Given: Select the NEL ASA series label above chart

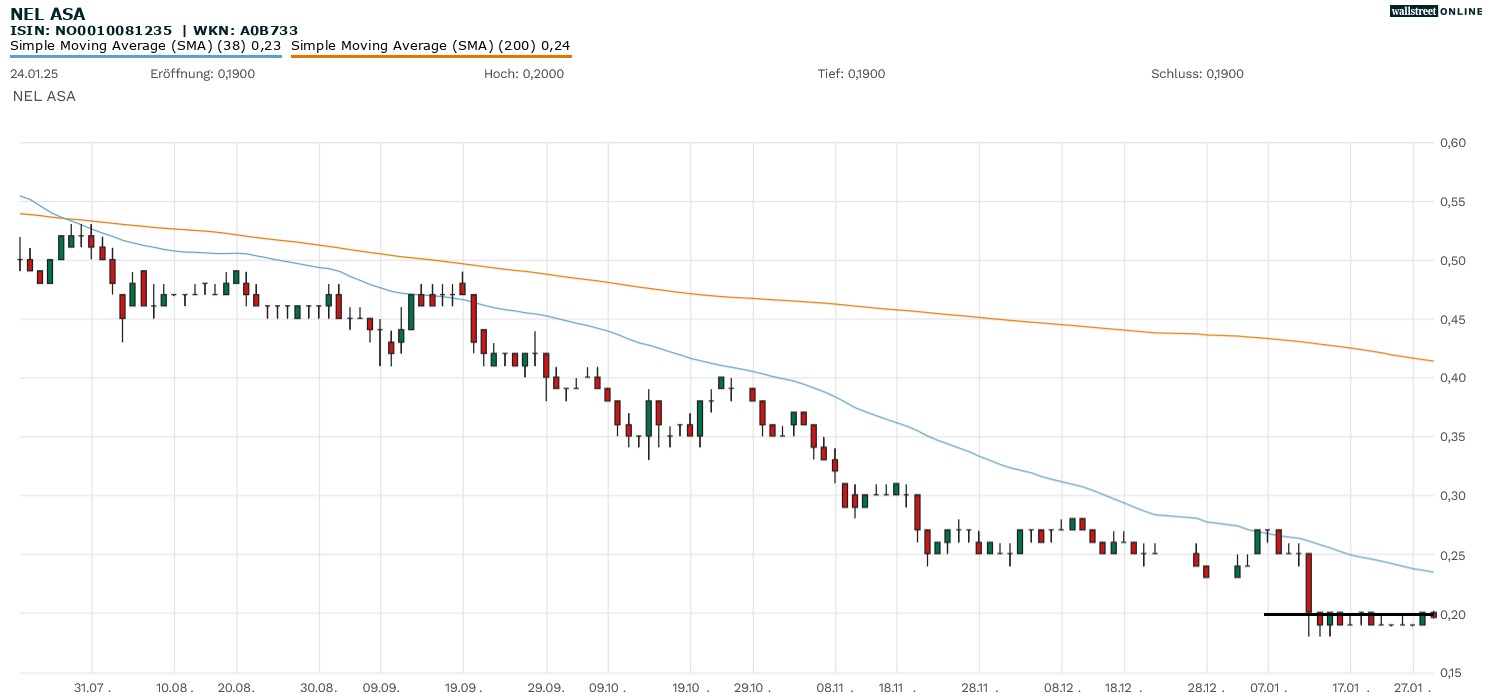Looking at the screenshot, I should [44, 96].
